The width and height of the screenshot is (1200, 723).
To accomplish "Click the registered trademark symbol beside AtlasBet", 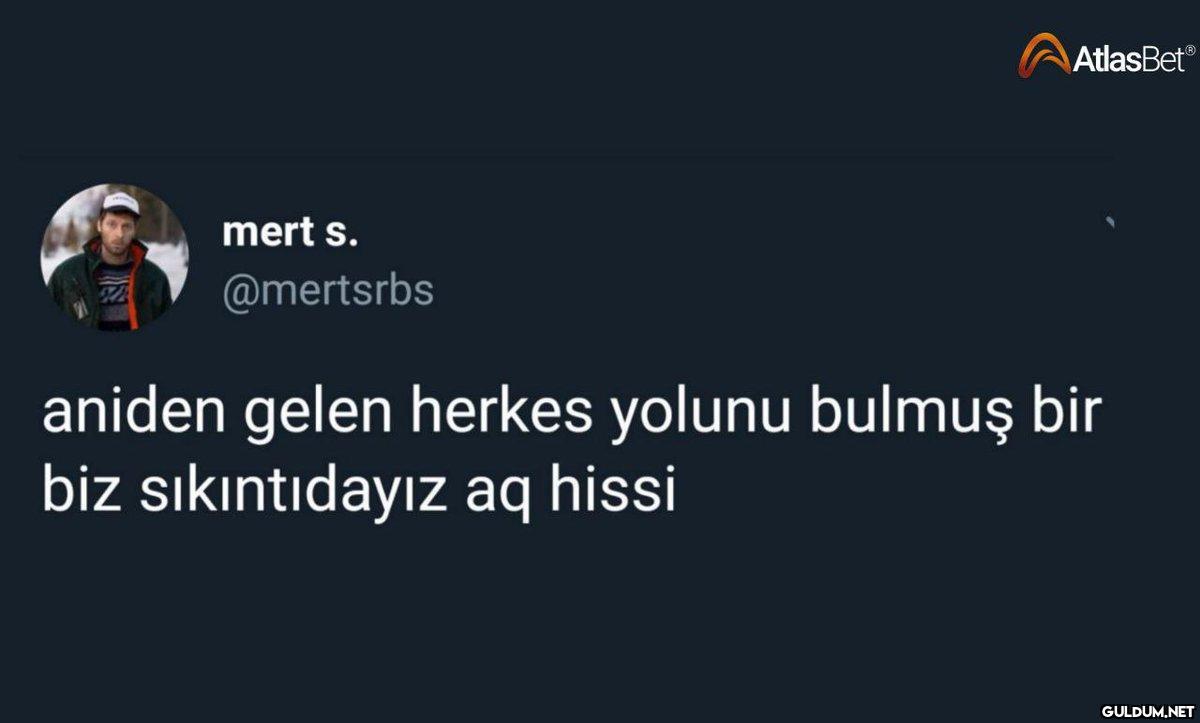I will [x=1190, y=45].
